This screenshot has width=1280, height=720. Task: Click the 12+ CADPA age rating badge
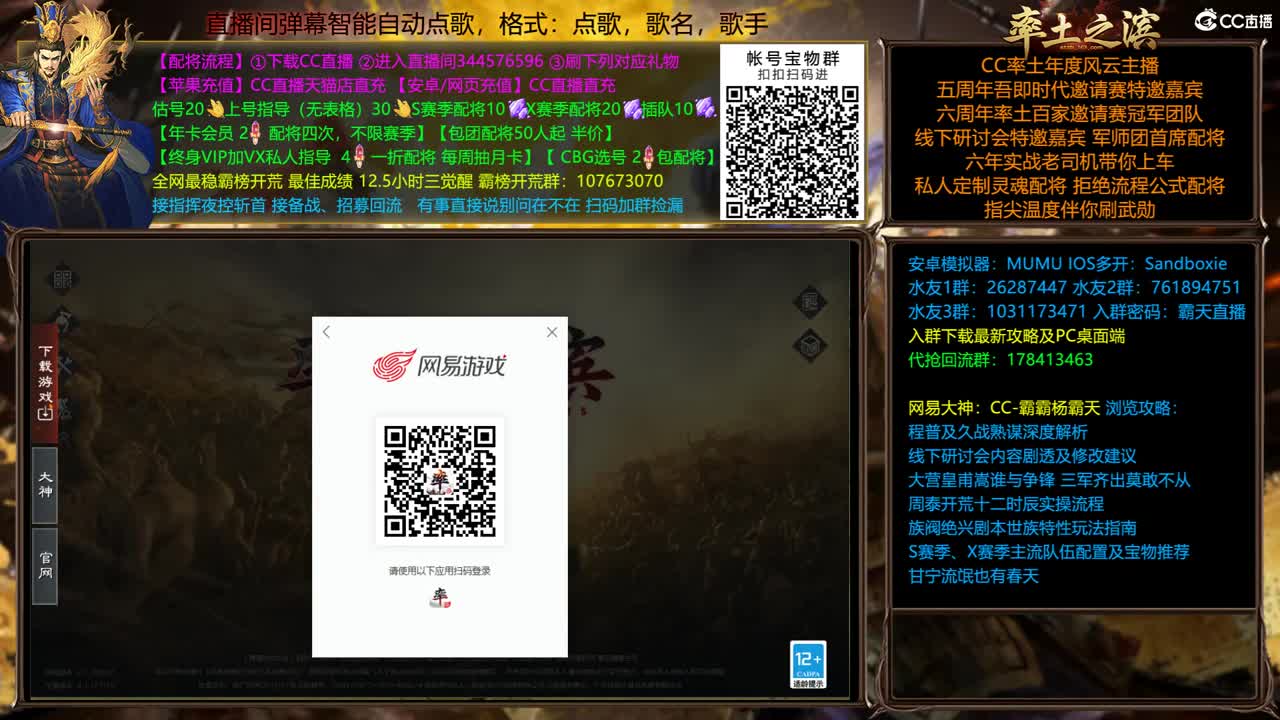pyautogui.click(x=808, y=665)
